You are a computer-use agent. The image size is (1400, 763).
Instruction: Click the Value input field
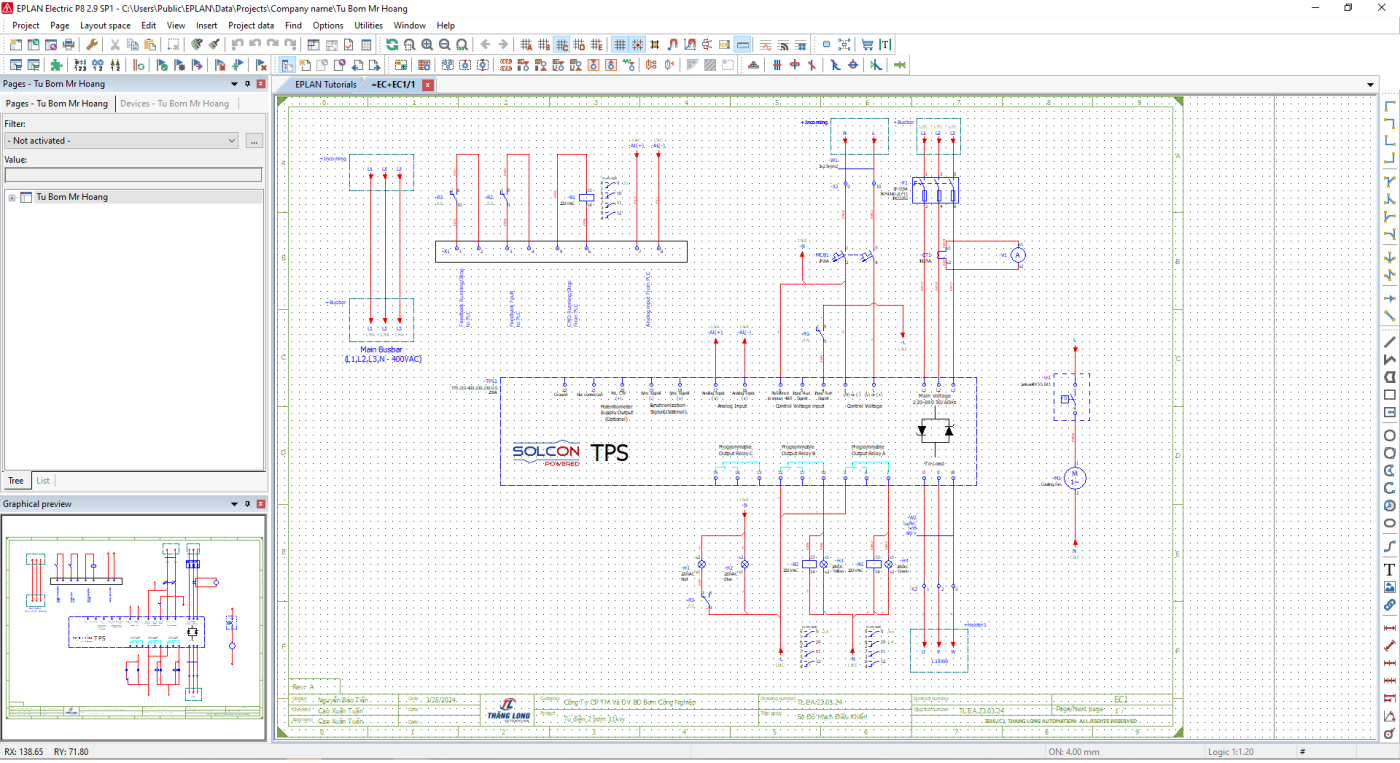[x=133, y=175]
